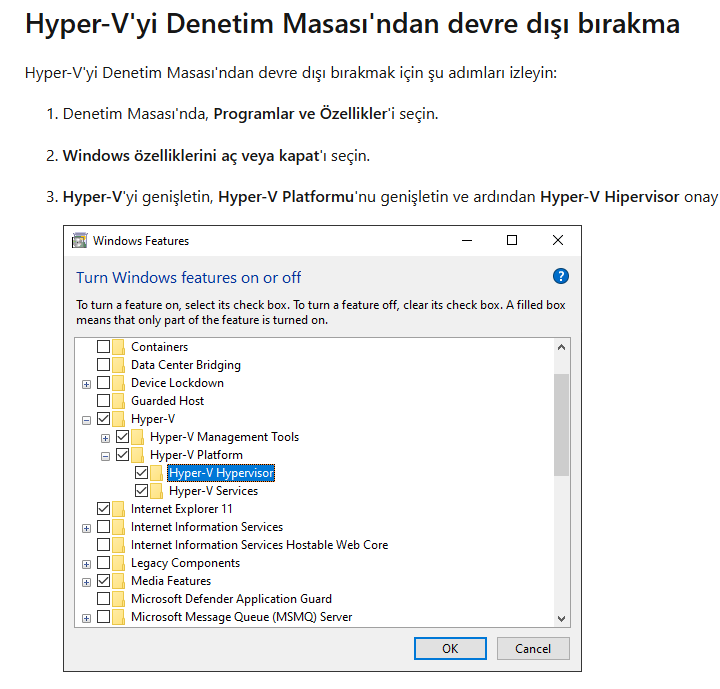
Task: Click the Legacy Components folder icon
Action: (118, 563)
